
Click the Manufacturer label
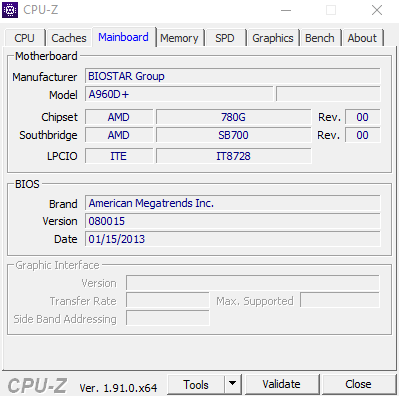tap(45, 77)
